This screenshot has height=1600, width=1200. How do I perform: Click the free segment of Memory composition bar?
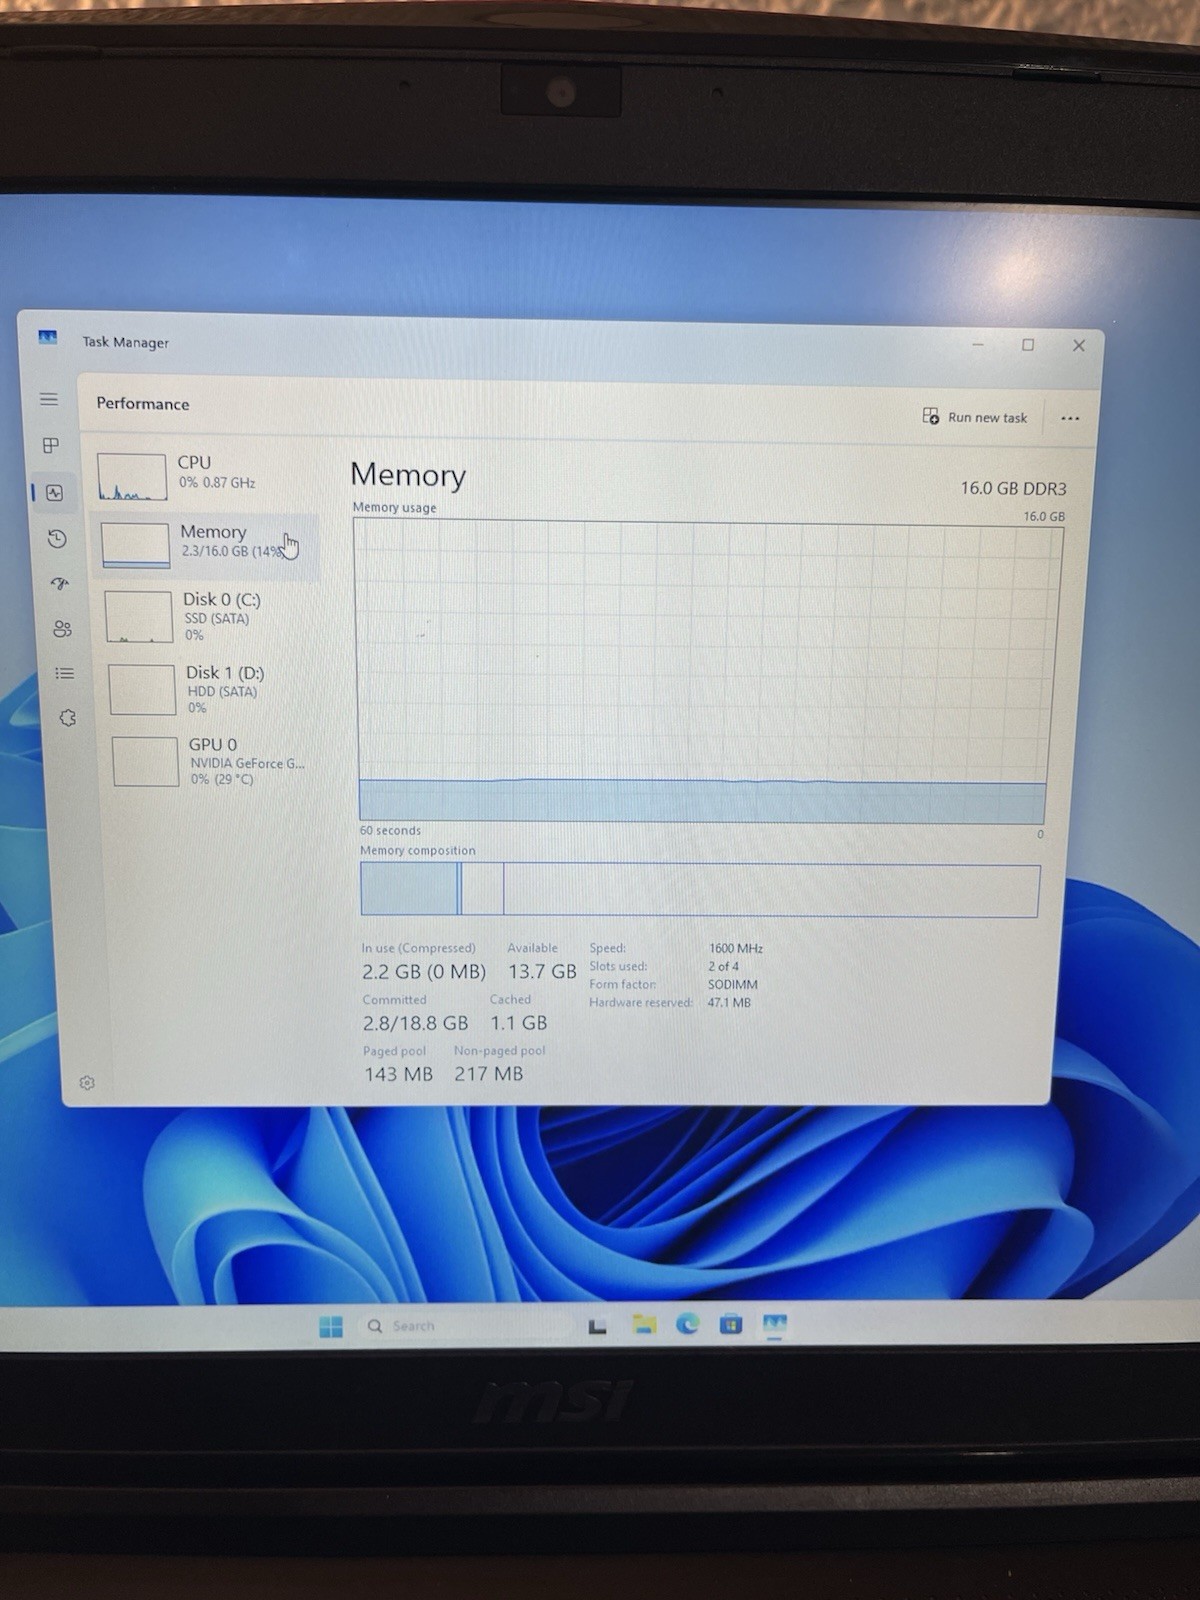click(771, 890)
